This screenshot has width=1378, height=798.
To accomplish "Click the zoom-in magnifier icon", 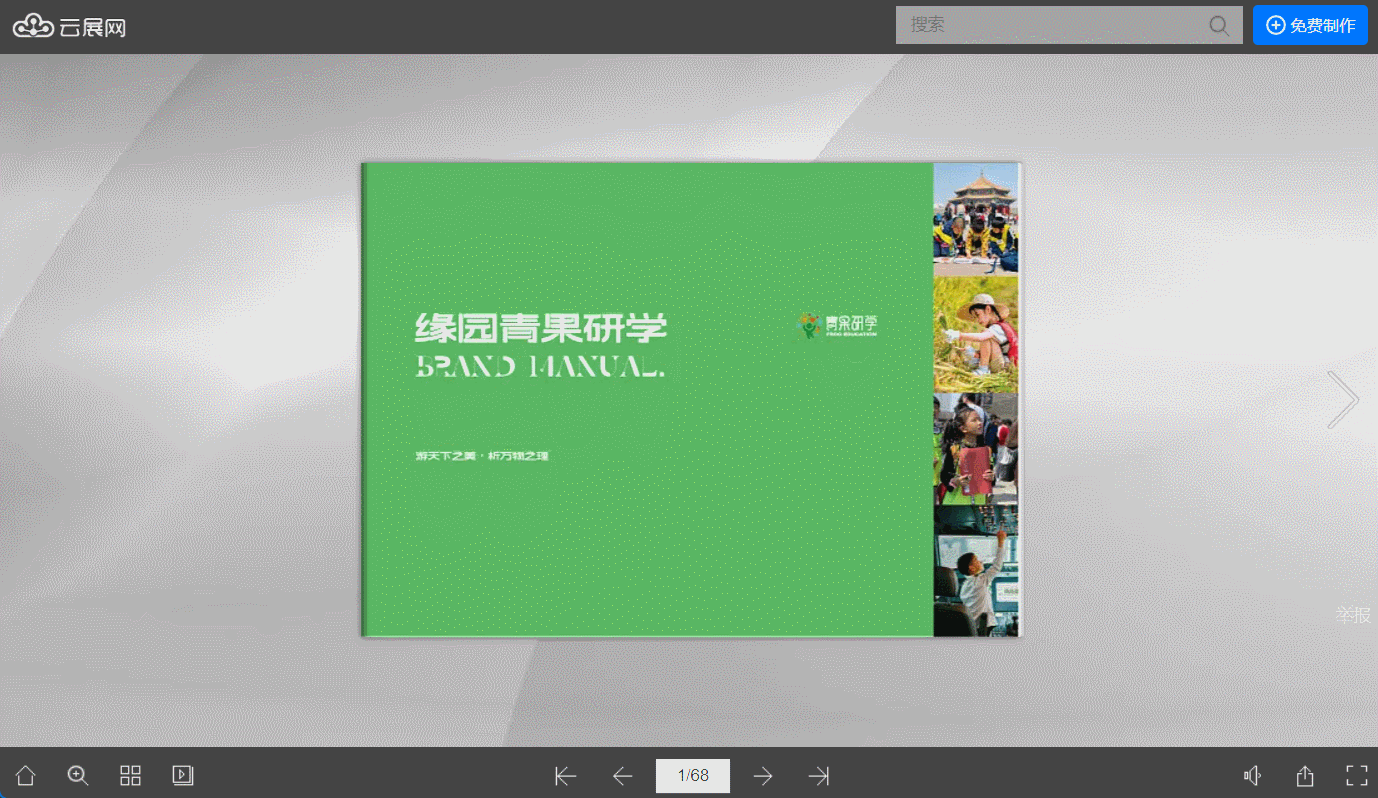I will coord(78,776).
